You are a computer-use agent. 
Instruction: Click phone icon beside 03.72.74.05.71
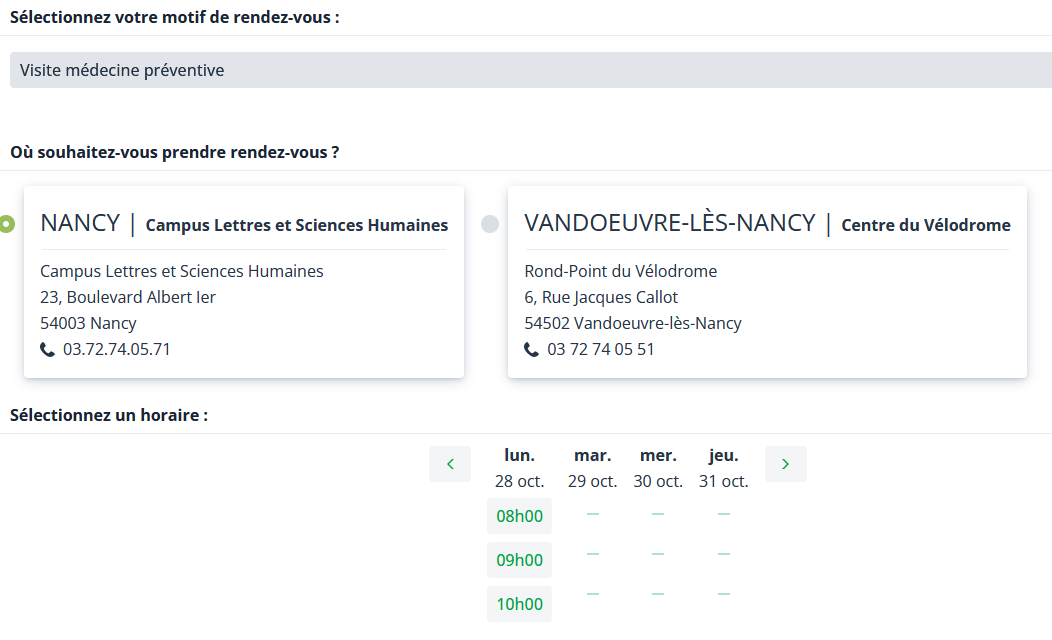tap(48, 350)
